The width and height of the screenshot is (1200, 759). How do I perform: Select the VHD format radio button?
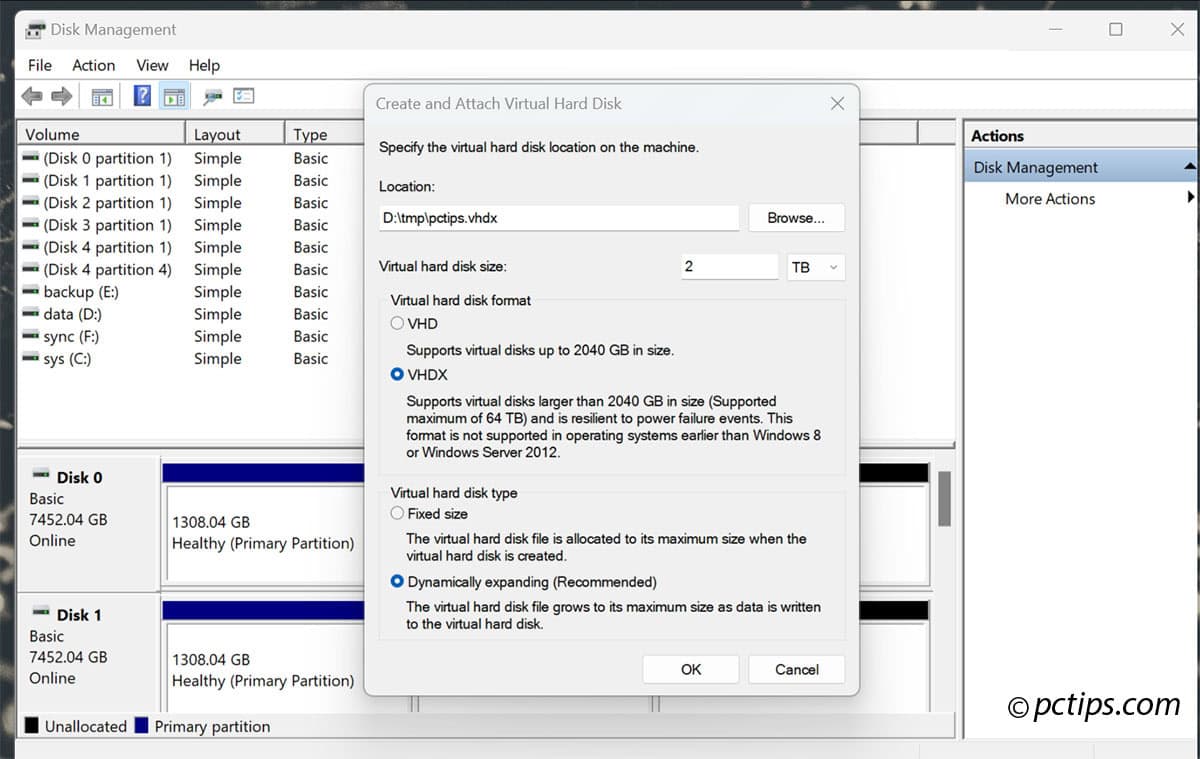(x=398, y=323)
